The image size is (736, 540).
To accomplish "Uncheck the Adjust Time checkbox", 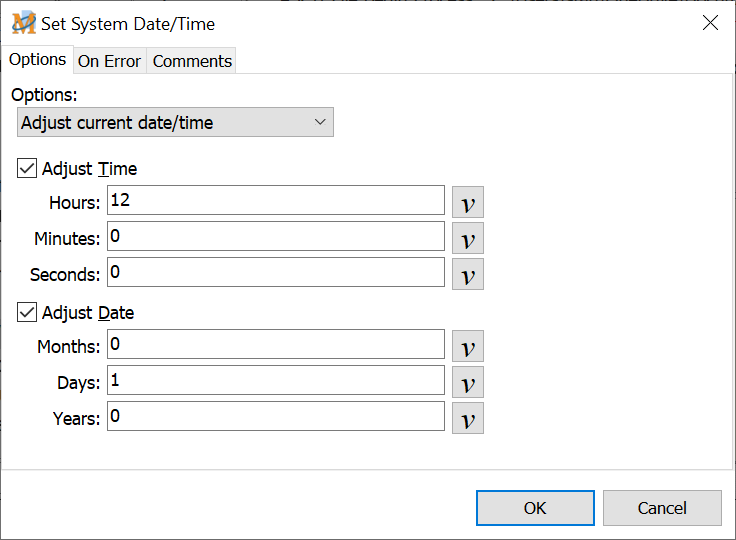I will 27,169.
